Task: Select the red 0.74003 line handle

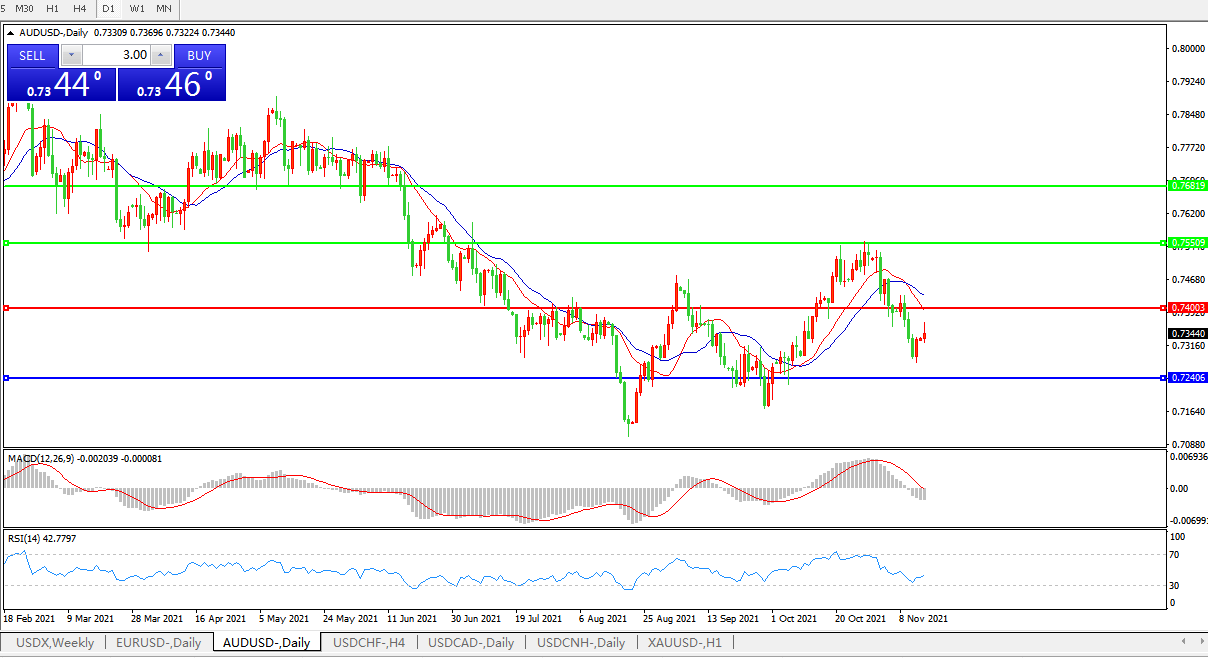Action: click(7, 308)
